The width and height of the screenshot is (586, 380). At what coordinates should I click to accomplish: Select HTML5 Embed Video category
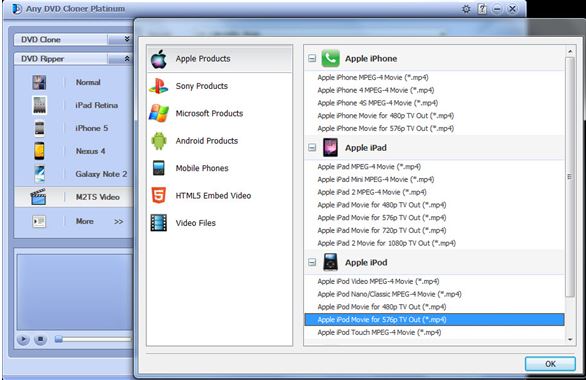[219, 195]
